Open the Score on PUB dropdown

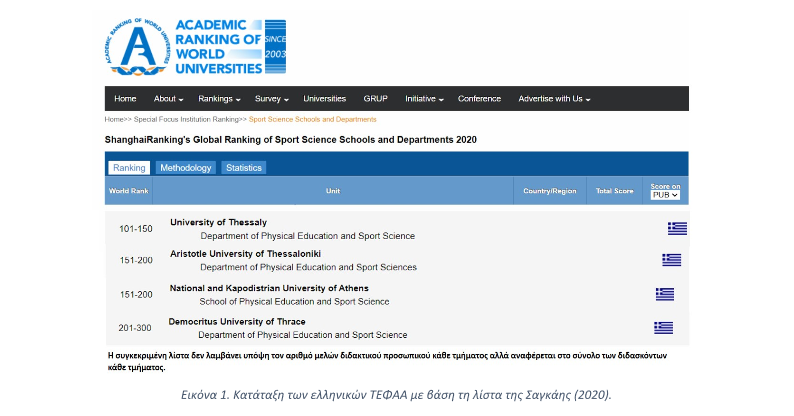[665, 195]
